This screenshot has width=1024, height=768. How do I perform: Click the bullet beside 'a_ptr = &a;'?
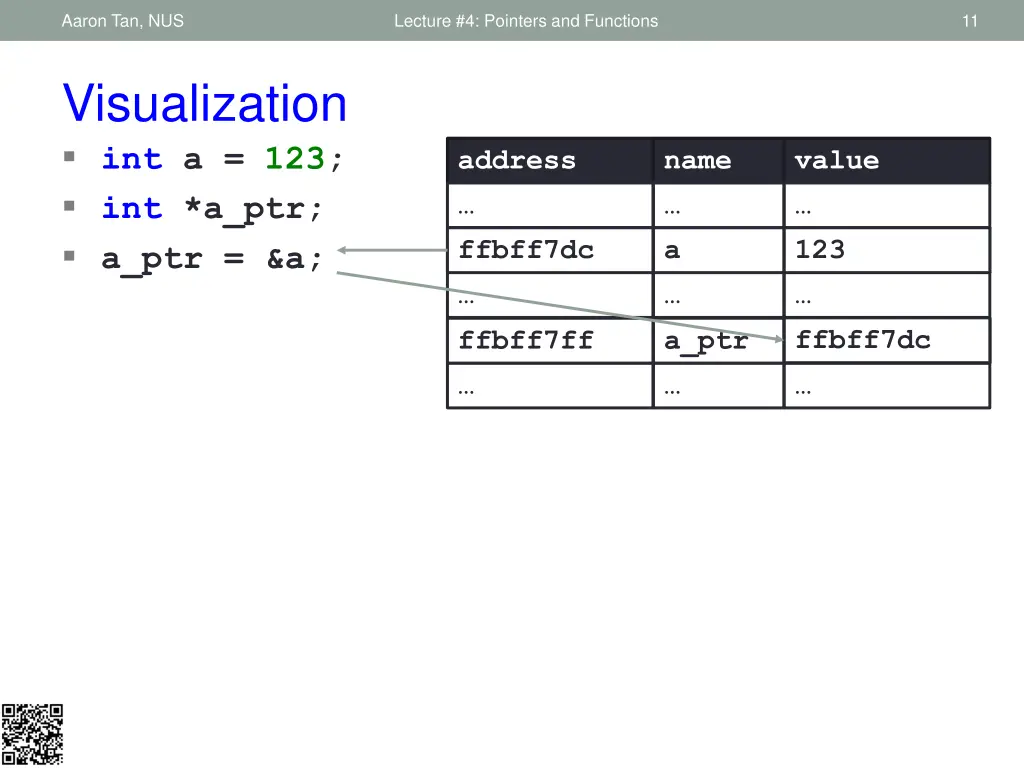[x=69, y=256]
